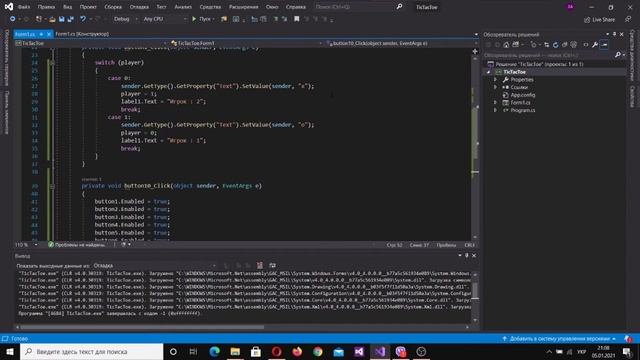Viewport: 640px width, 360px height.
Task: Expand the Properties node
Action: [x=496, y=80]
